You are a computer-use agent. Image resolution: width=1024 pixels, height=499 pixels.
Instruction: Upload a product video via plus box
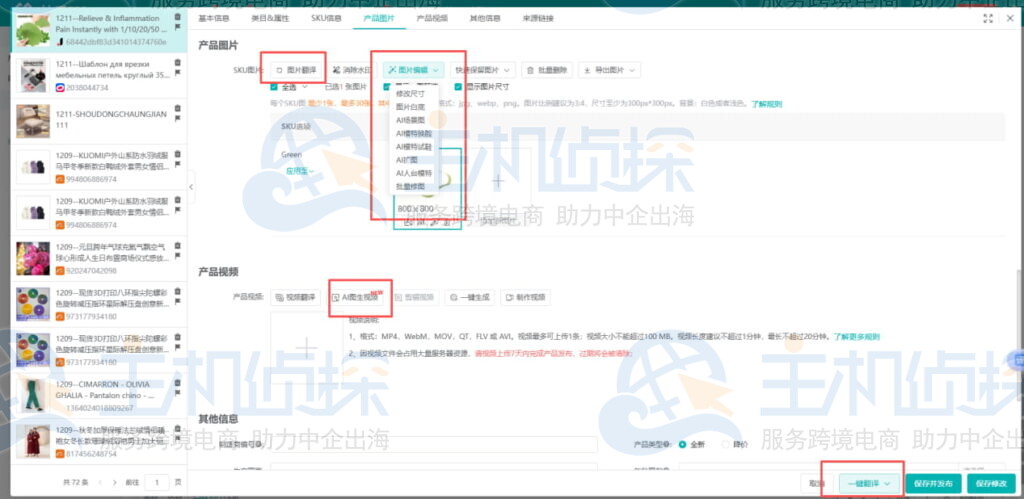(x=306, y=347)
